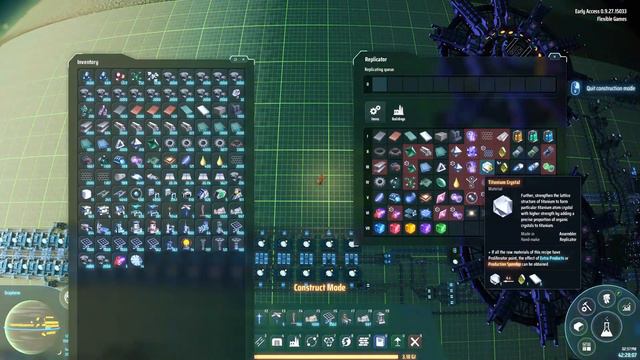640x360 pixels.
Task: Open the statistics graph panel button
Action: [626, 306]
